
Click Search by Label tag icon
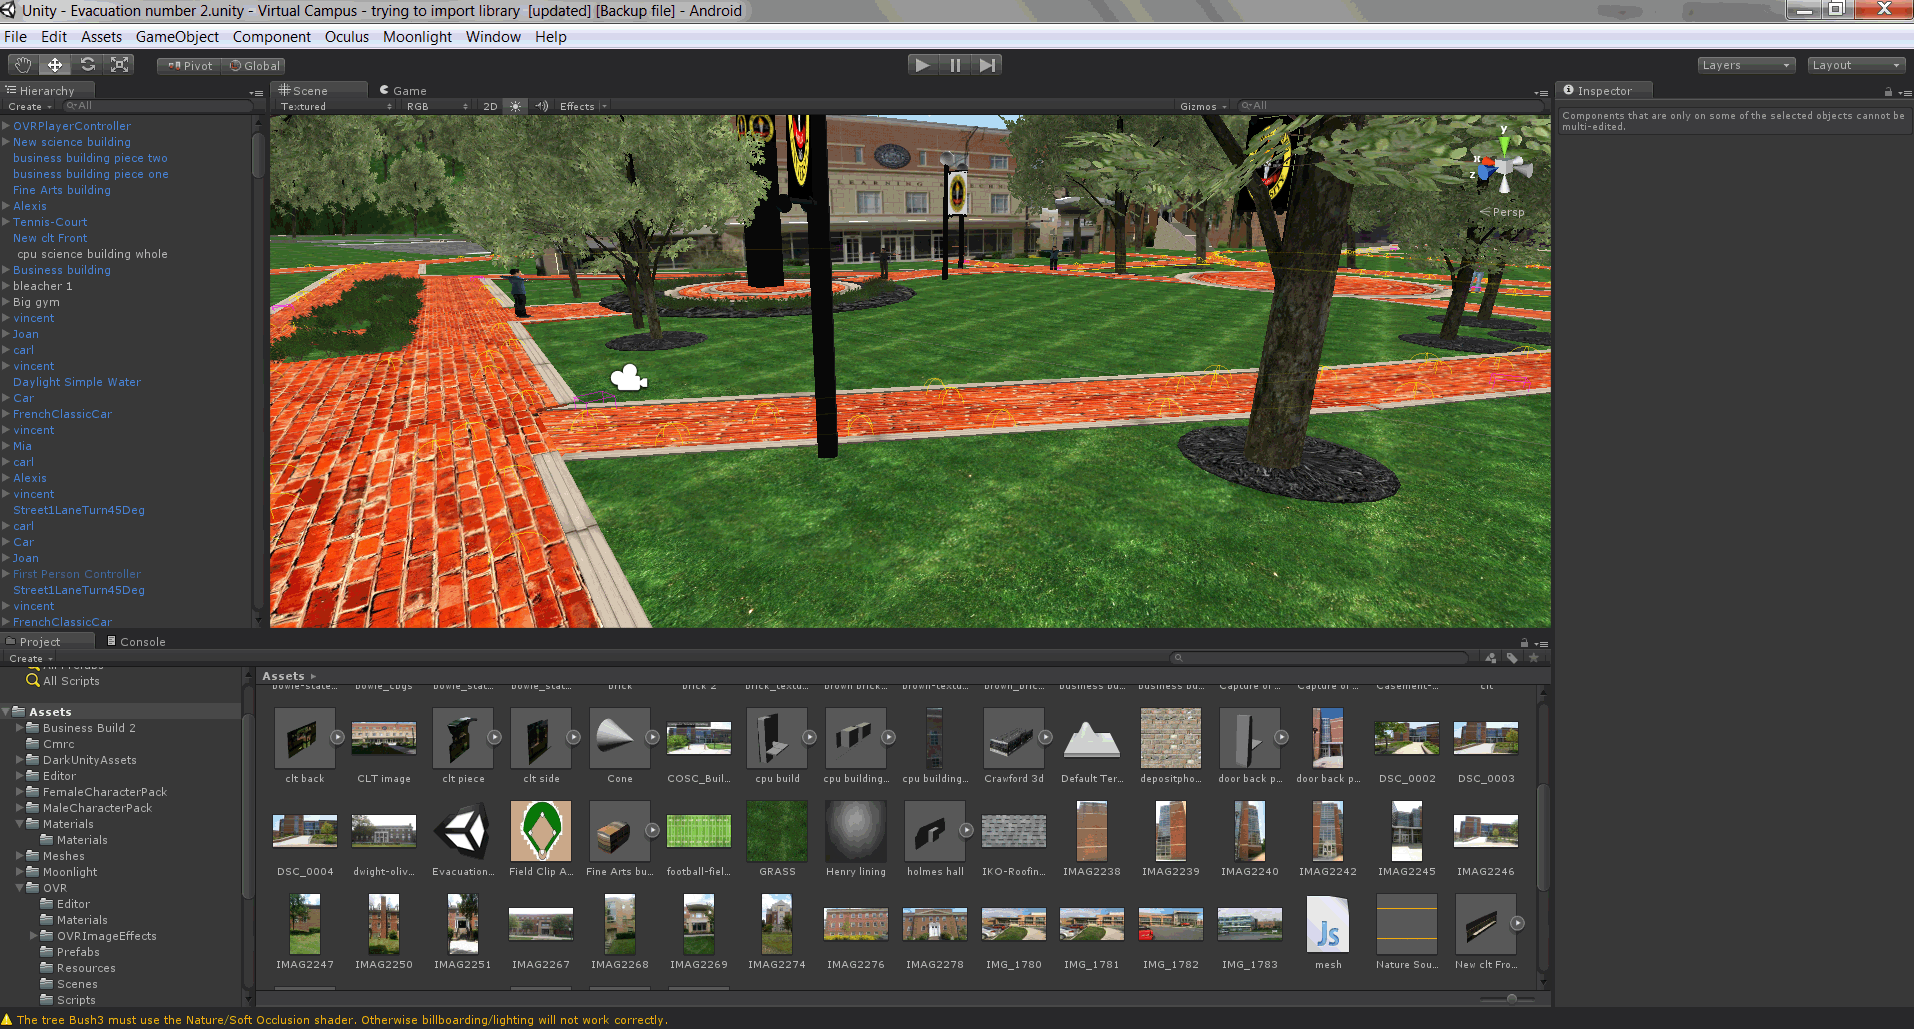1512,658
